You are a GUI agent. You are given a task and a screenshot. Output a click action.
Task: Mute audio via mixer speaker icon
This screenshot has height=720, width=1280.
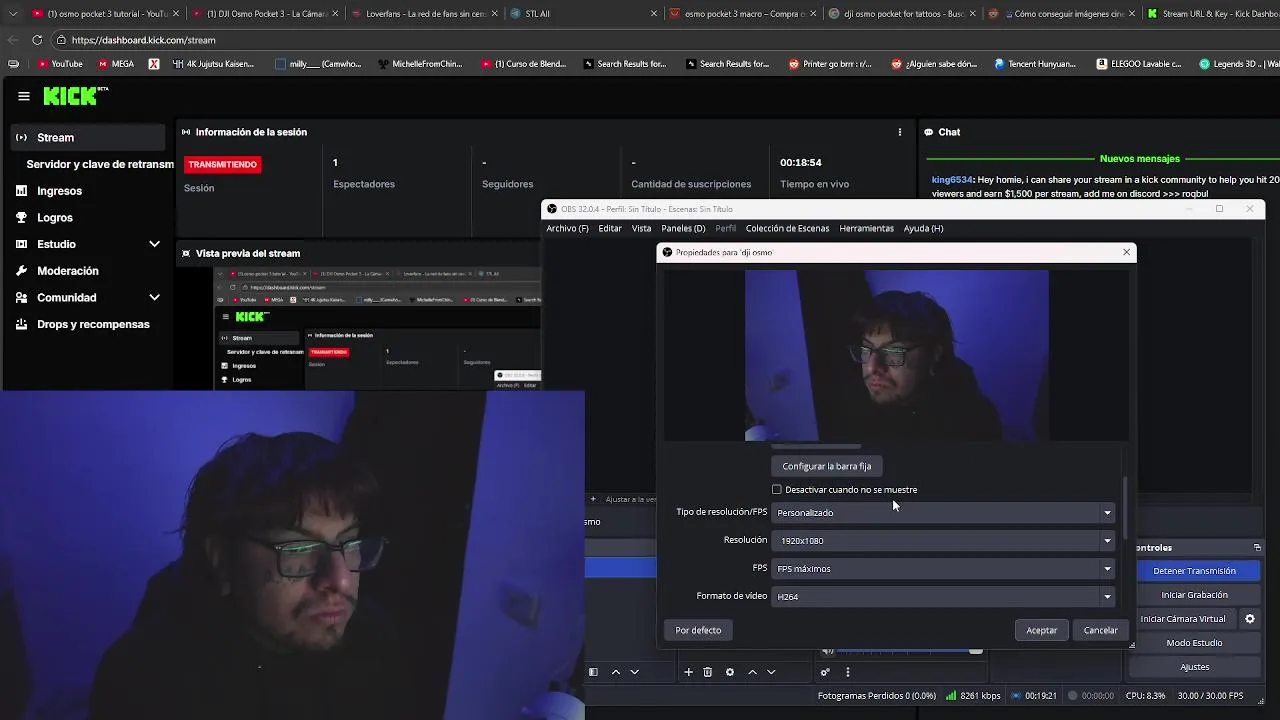coord(827,651)
